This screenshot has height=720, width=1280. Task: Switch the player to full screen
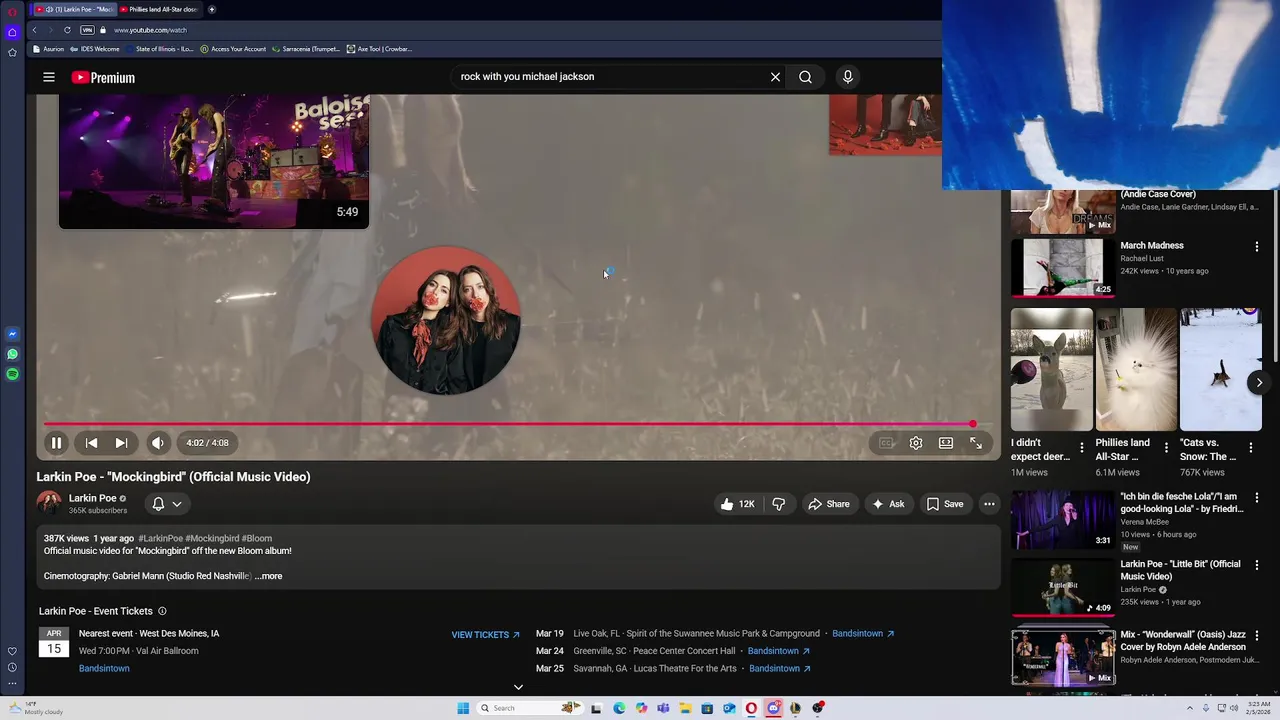[x=976, y=443]
